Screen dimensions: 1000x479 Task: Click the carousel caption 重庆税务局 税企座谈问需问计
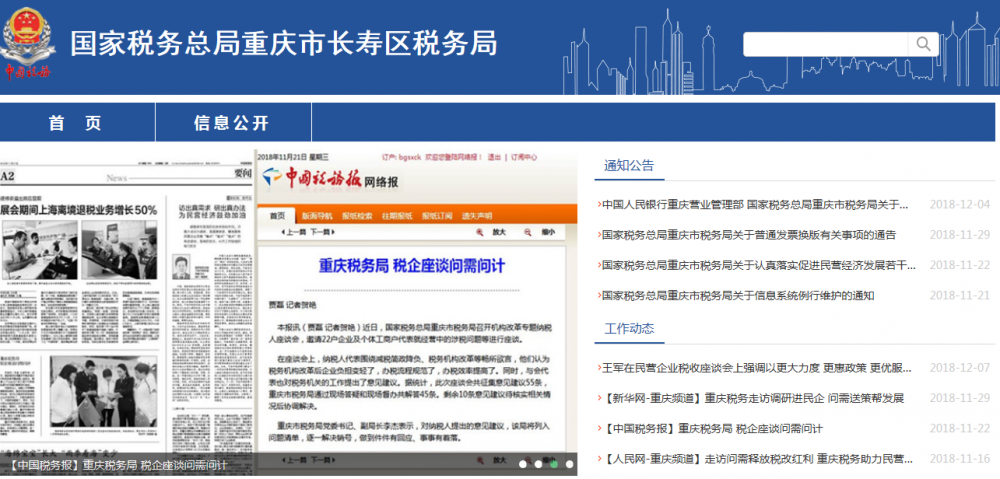coord(118,465)
